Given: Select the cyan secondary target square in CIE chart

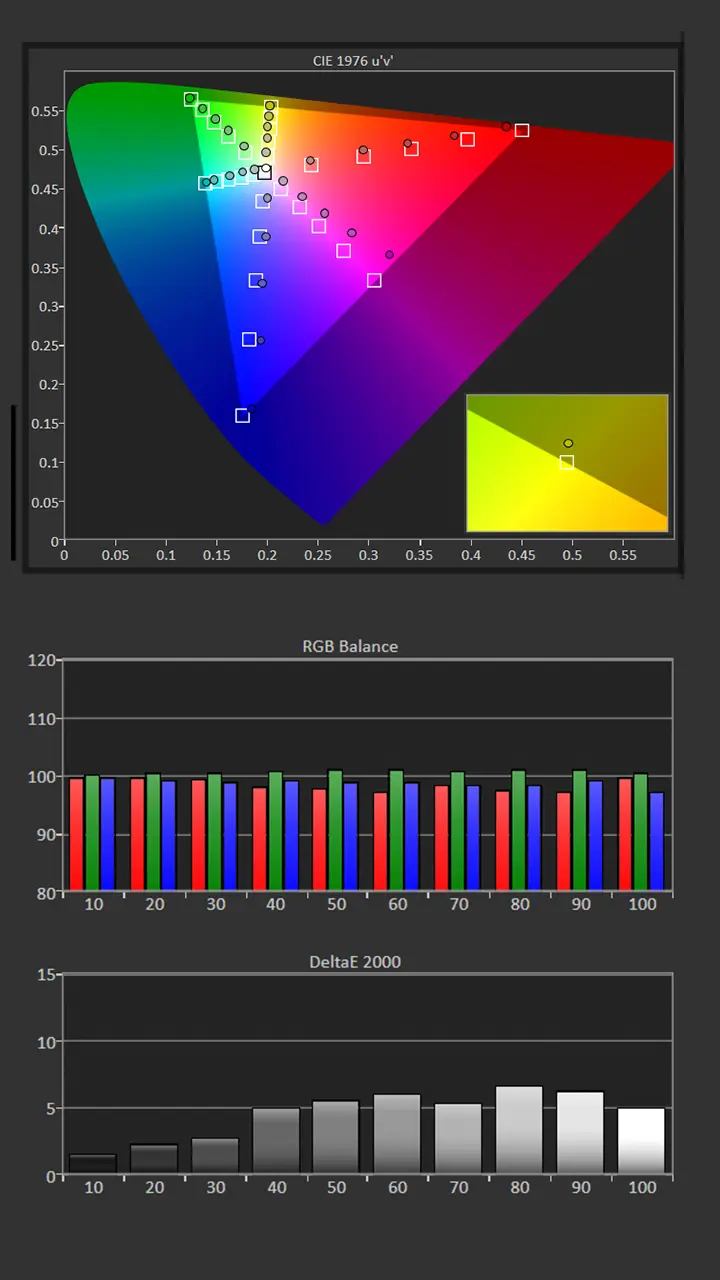Looking at the screenshot, I should coord(205,183).
